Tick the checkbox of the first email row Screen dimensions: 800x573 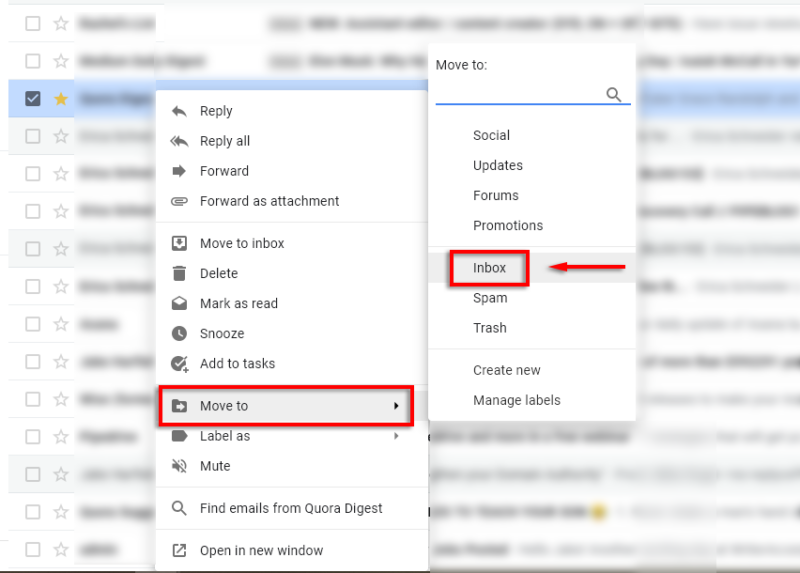(33, 22)
